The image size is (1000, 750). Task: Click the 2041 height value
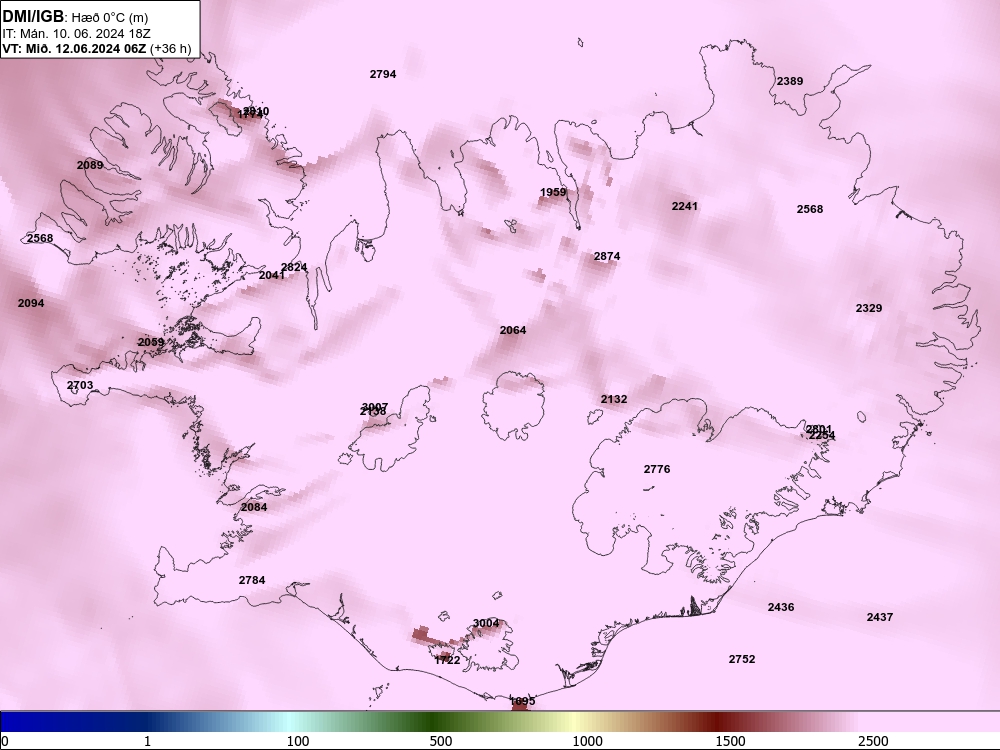[x=272, y=276]
